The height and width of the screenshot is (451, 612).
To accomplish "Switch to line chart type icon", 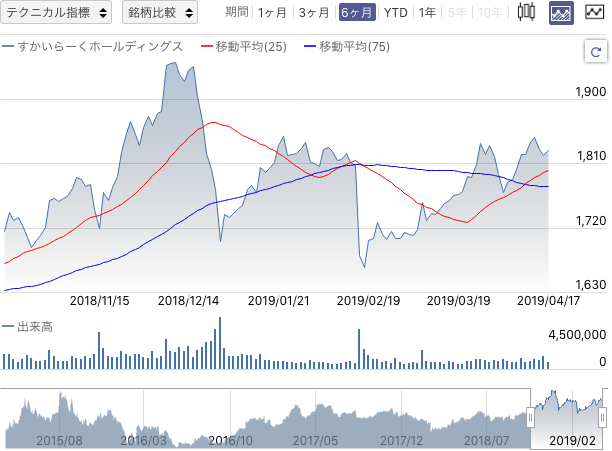I will (594, 12).
